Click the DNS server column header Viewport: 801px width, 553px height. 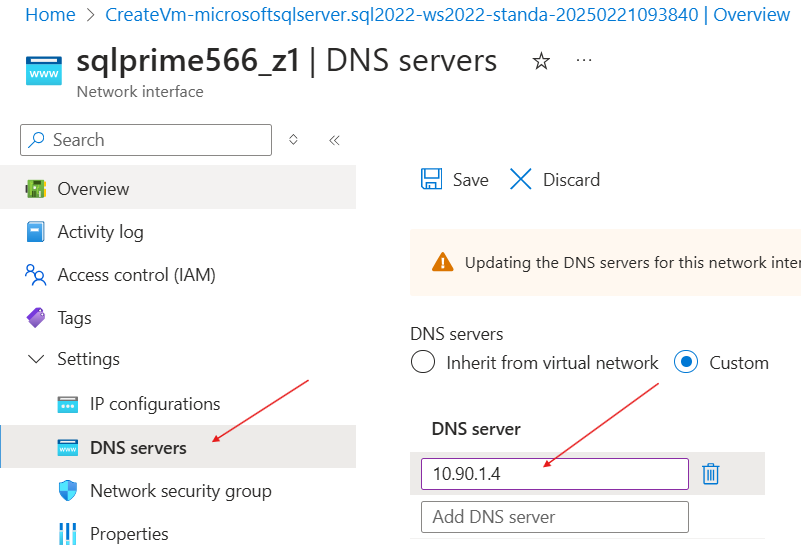tap(476, 429)
